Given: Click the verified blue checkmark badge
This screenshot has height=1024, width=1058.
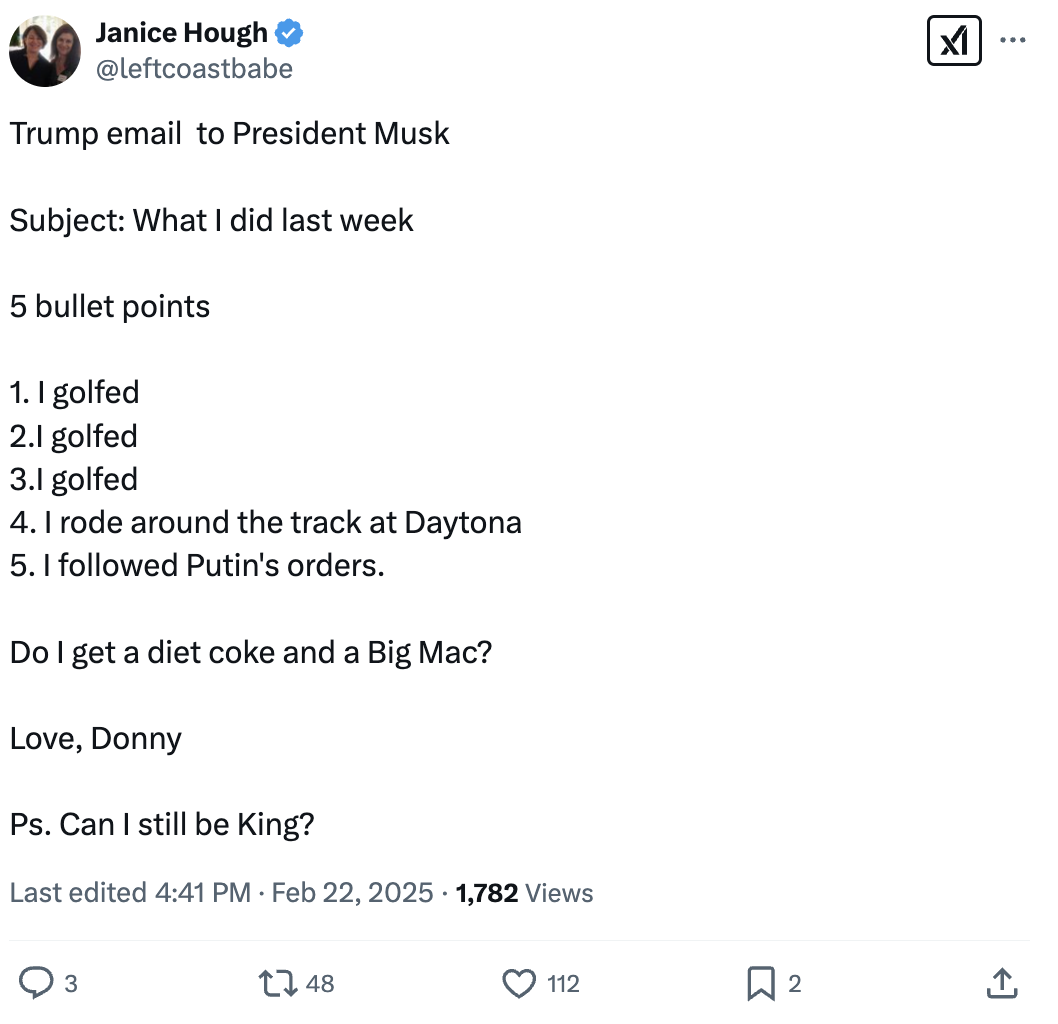Looking at the screenshot, I should pyautogui.click(x=288, y=32).
